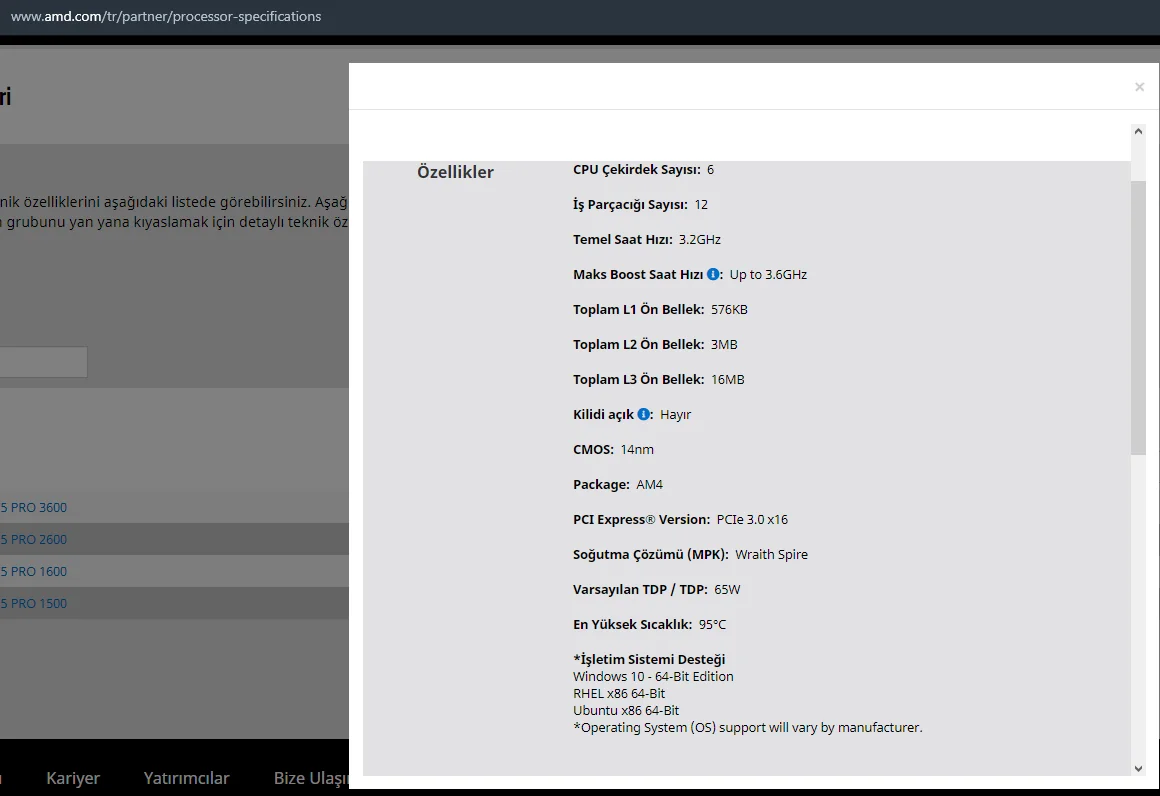
Task: Click the RHEL x86 64-Bit line
Action: click(x=618, y=693)
